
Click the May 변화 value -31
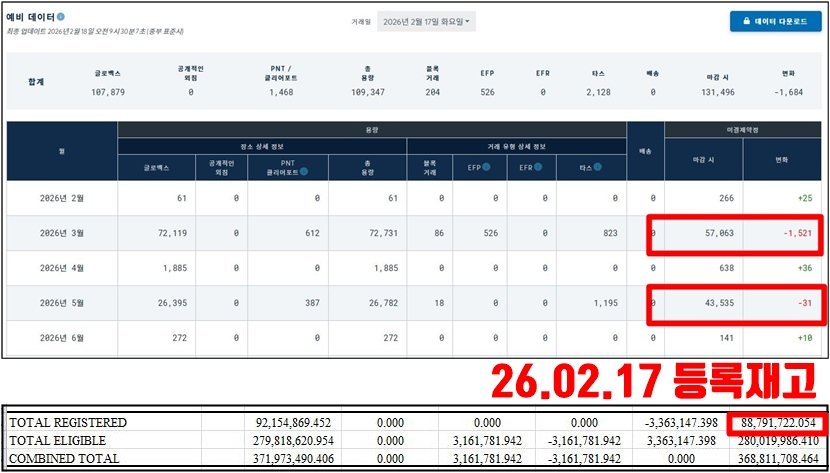pos(804,303)
